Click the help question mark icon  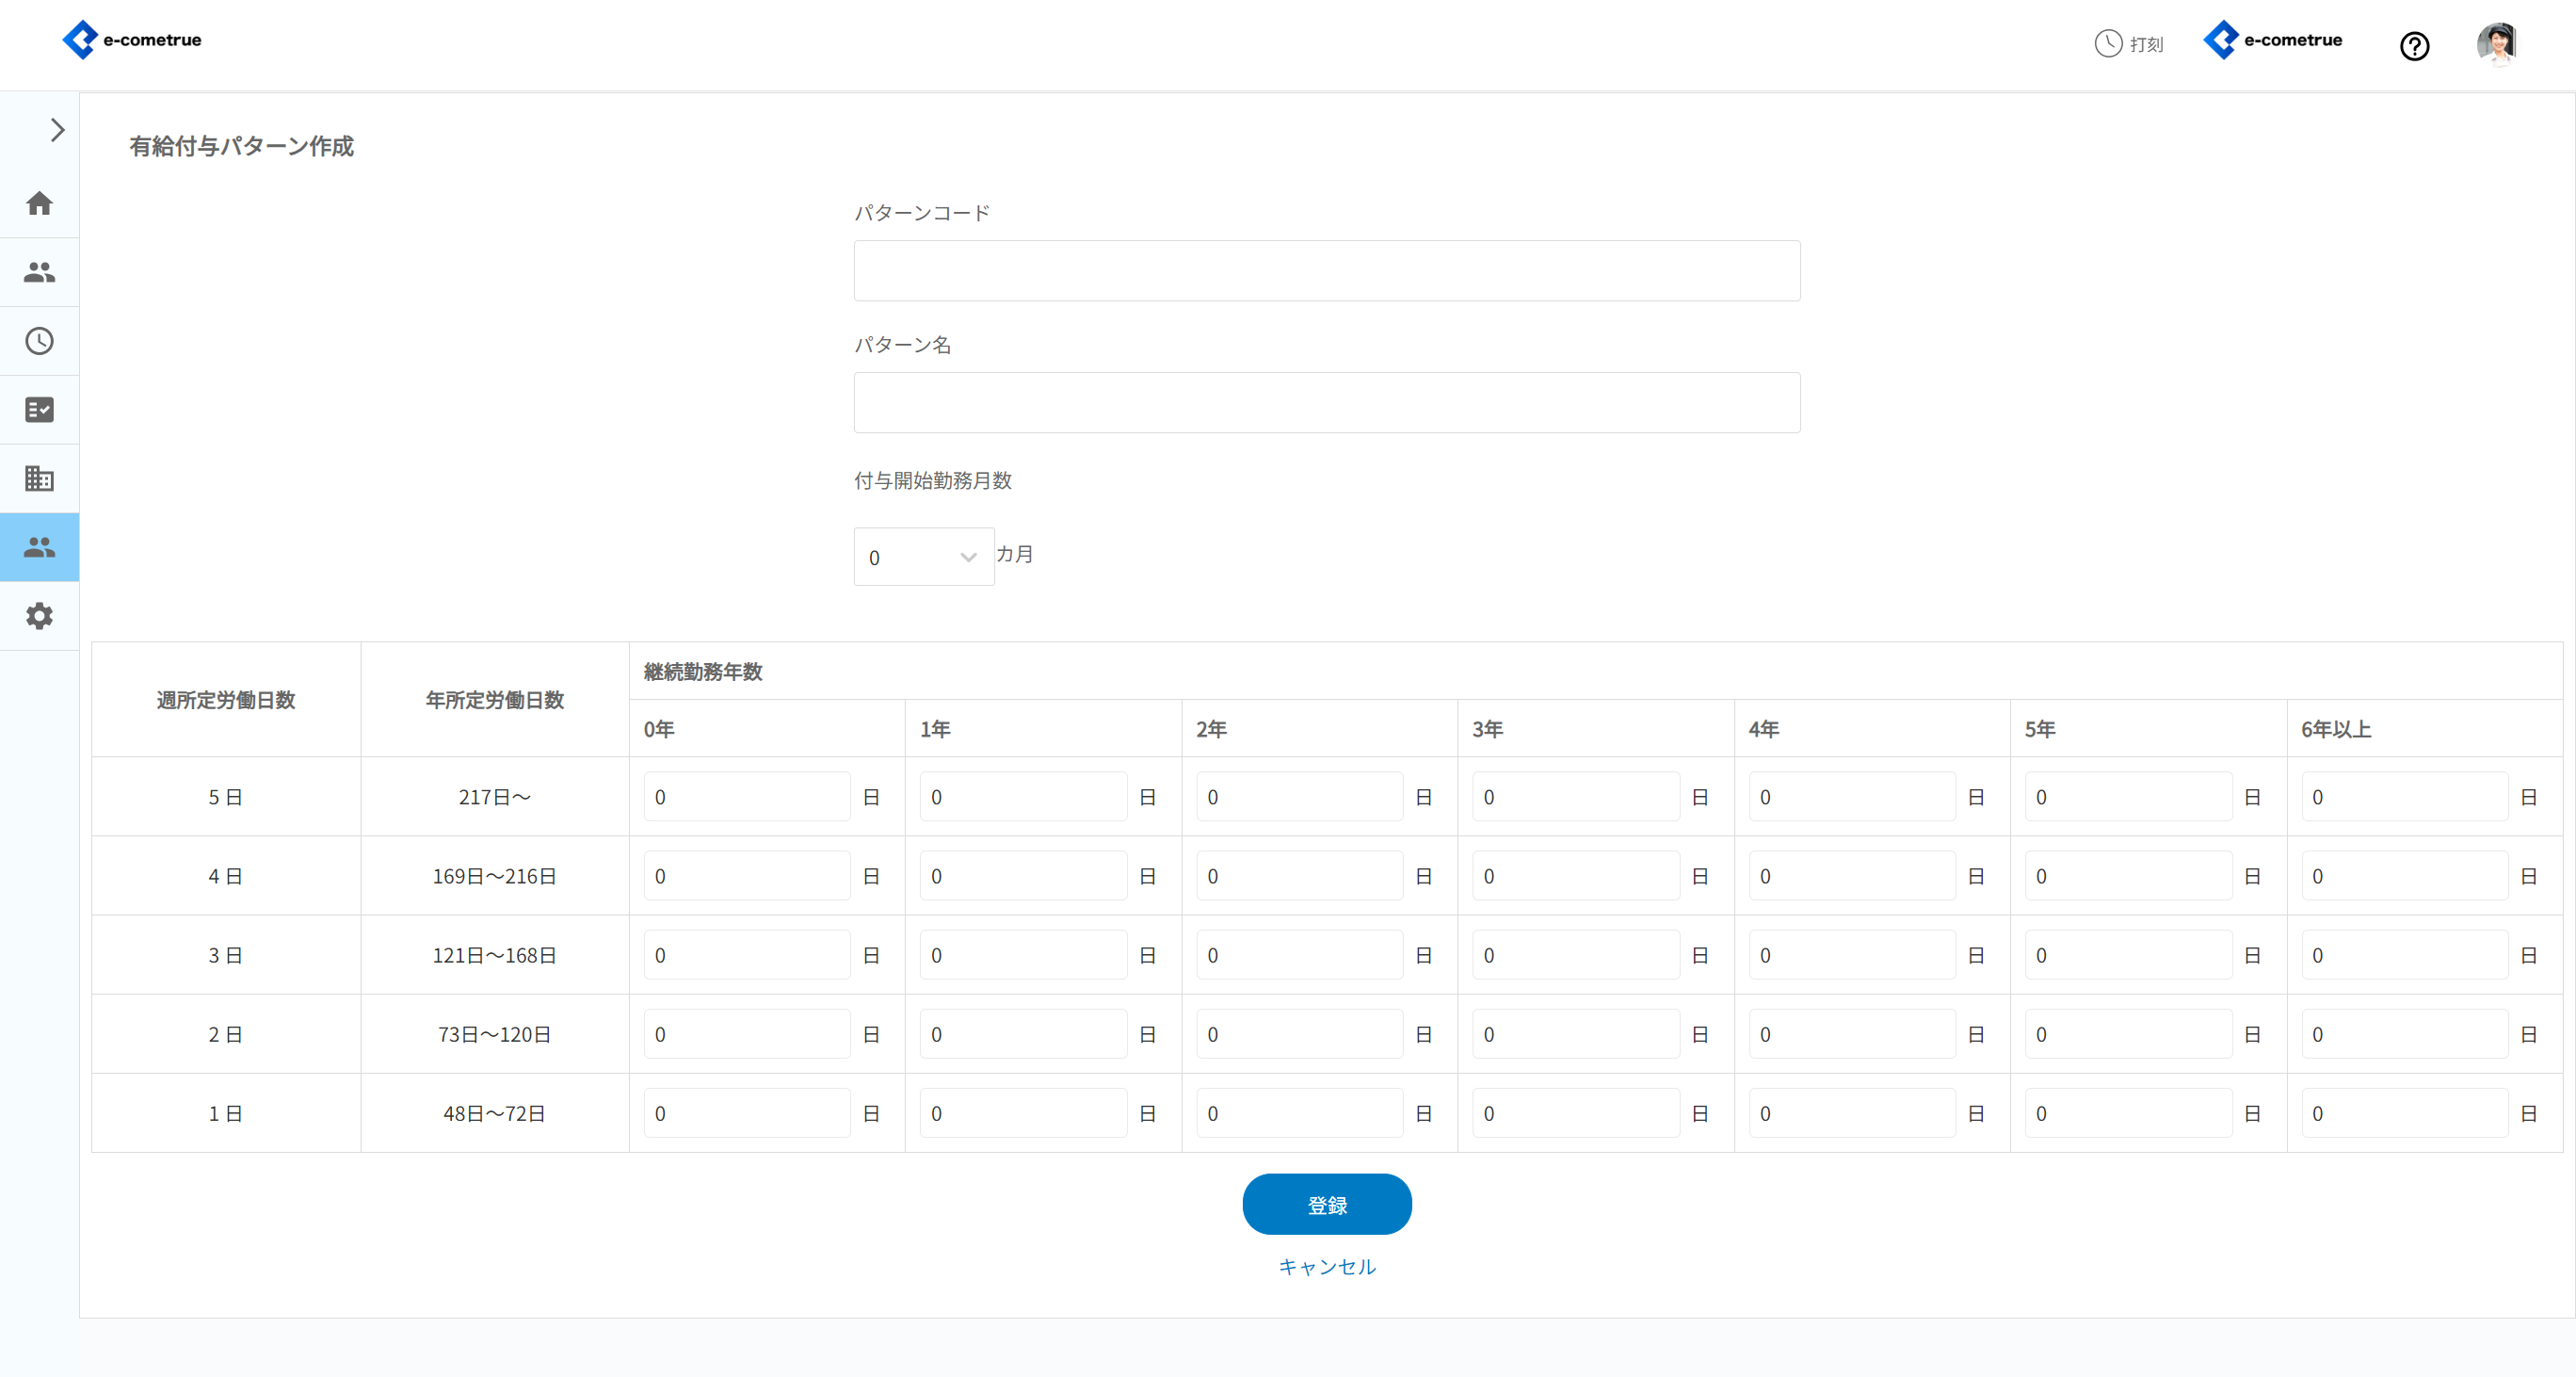[x=2414, y=46]
